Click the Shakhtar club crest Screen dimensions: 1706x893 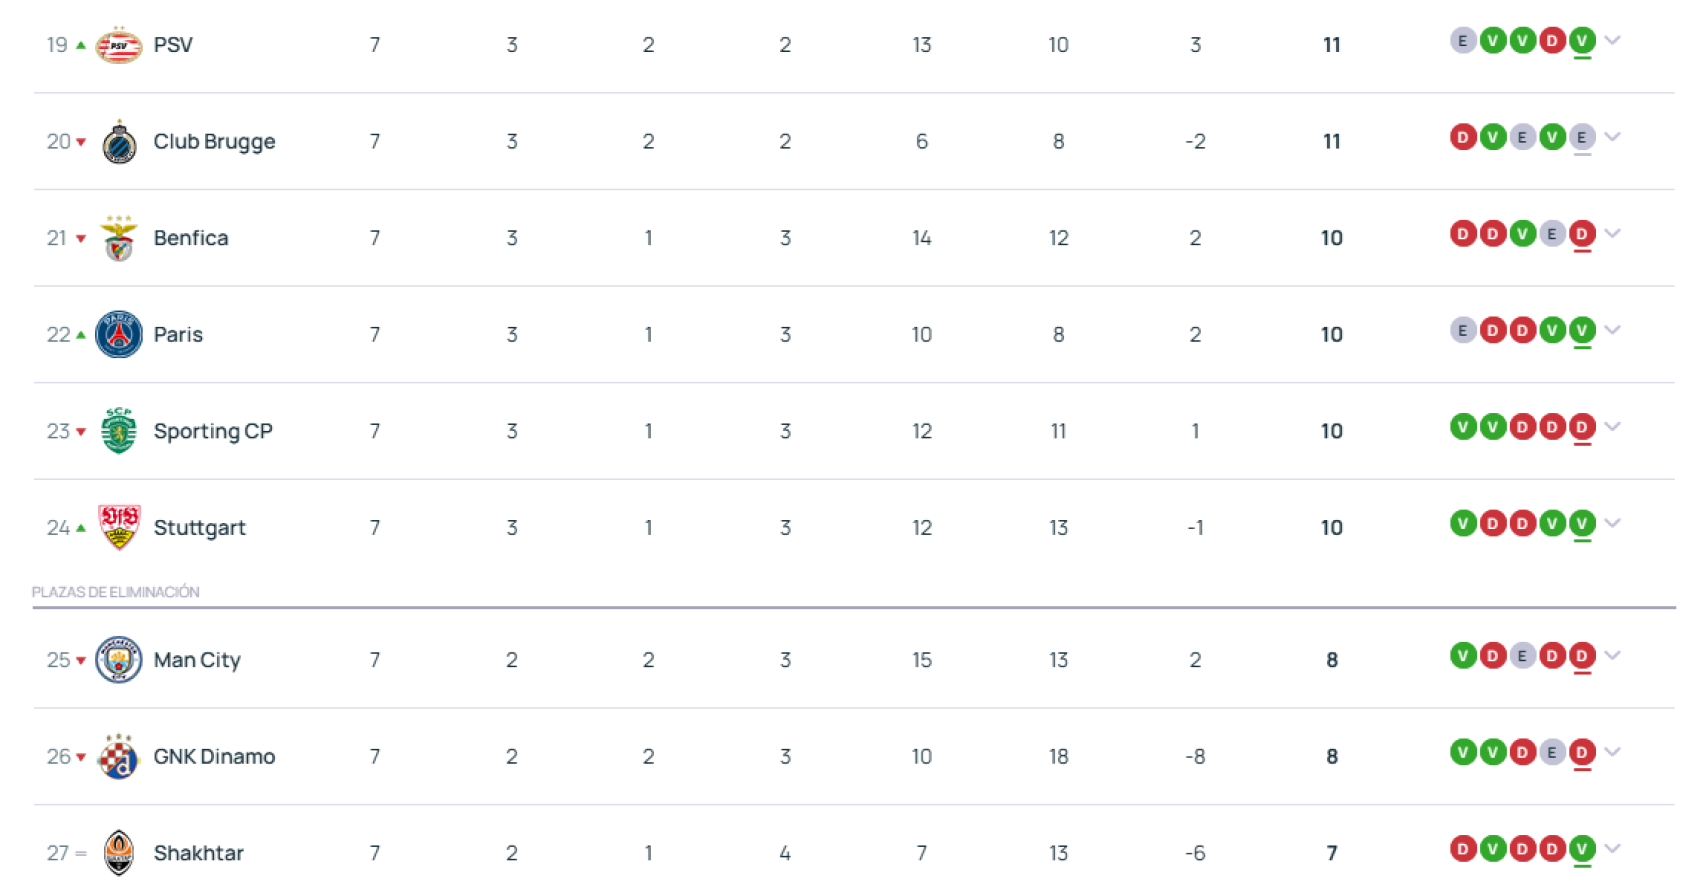[x=119, y=853]
